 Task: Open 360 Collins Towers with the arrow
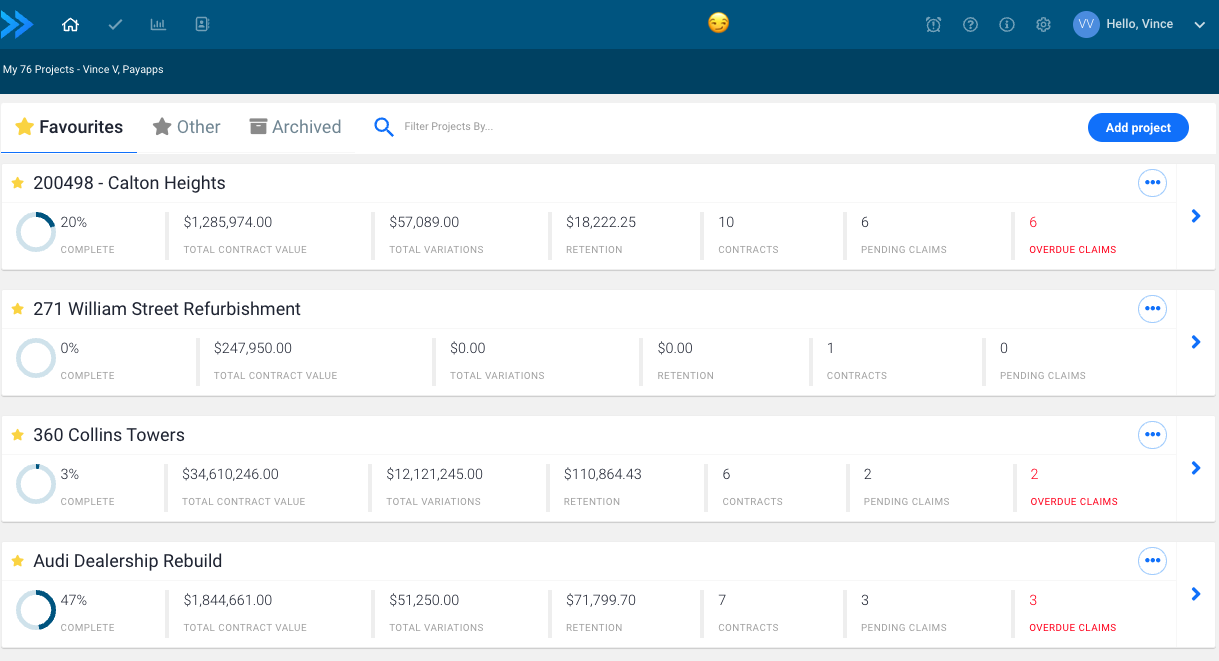click(x=1195, y=468)
